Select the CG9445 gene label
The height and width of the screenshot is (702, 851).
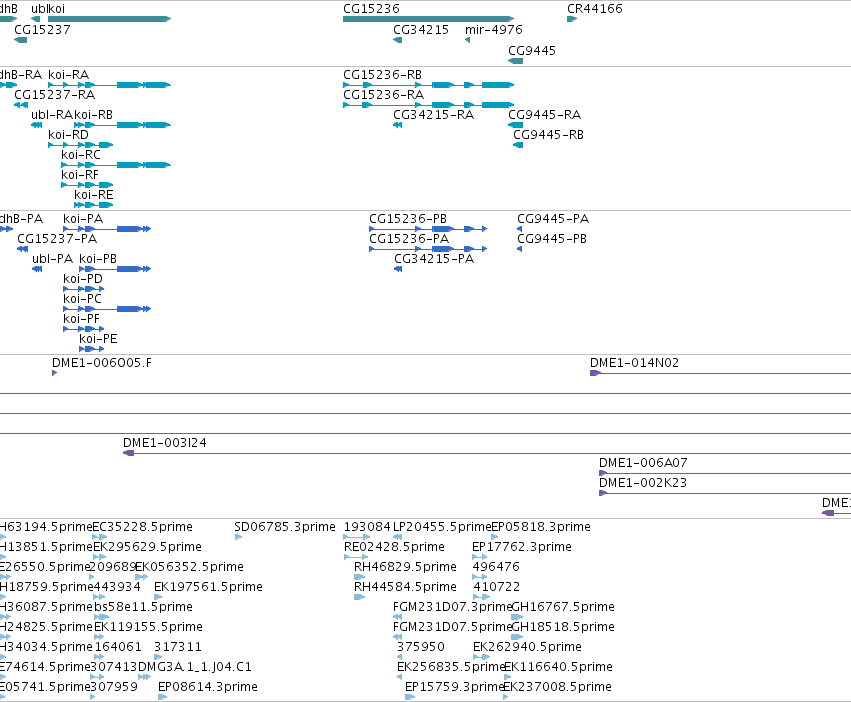532,51
